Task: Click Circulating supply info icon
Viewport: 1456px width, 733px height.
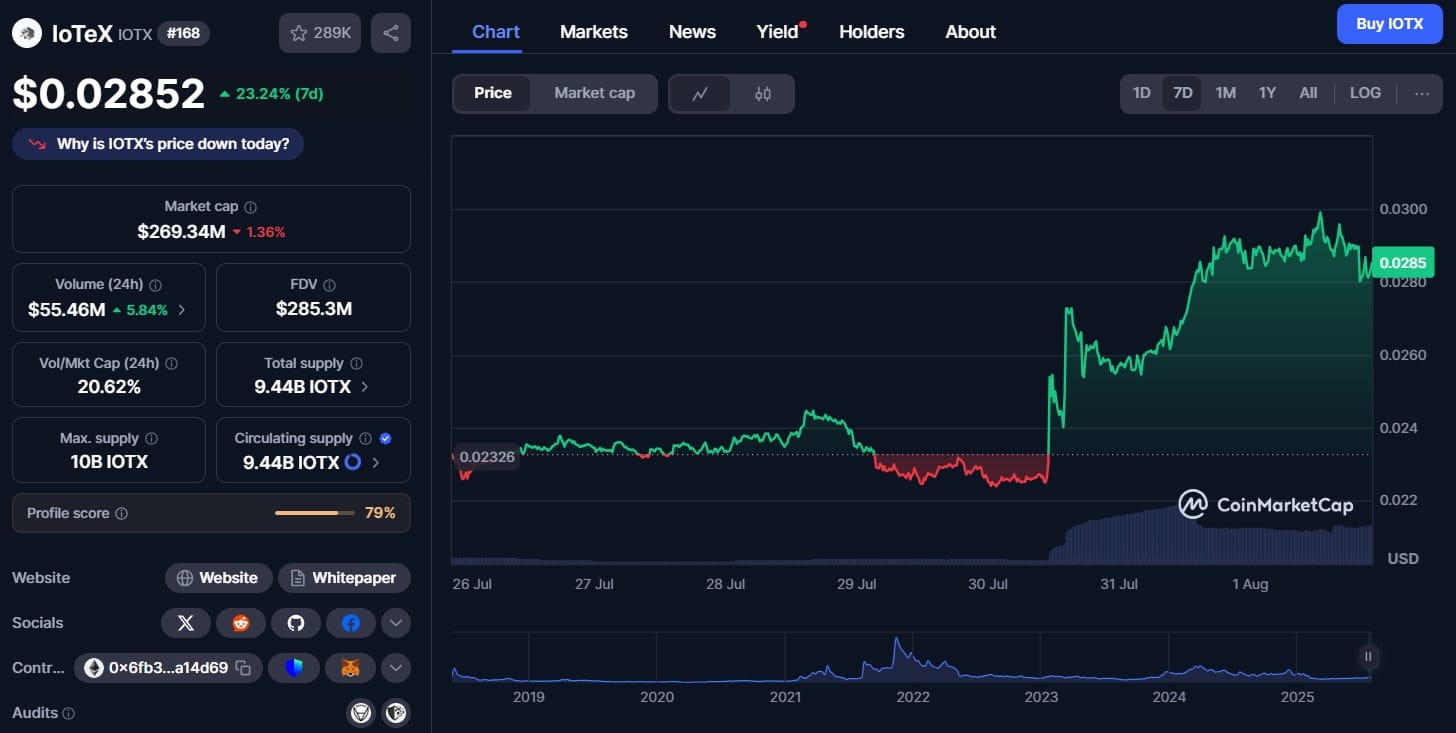Action: tap(365, 439)
